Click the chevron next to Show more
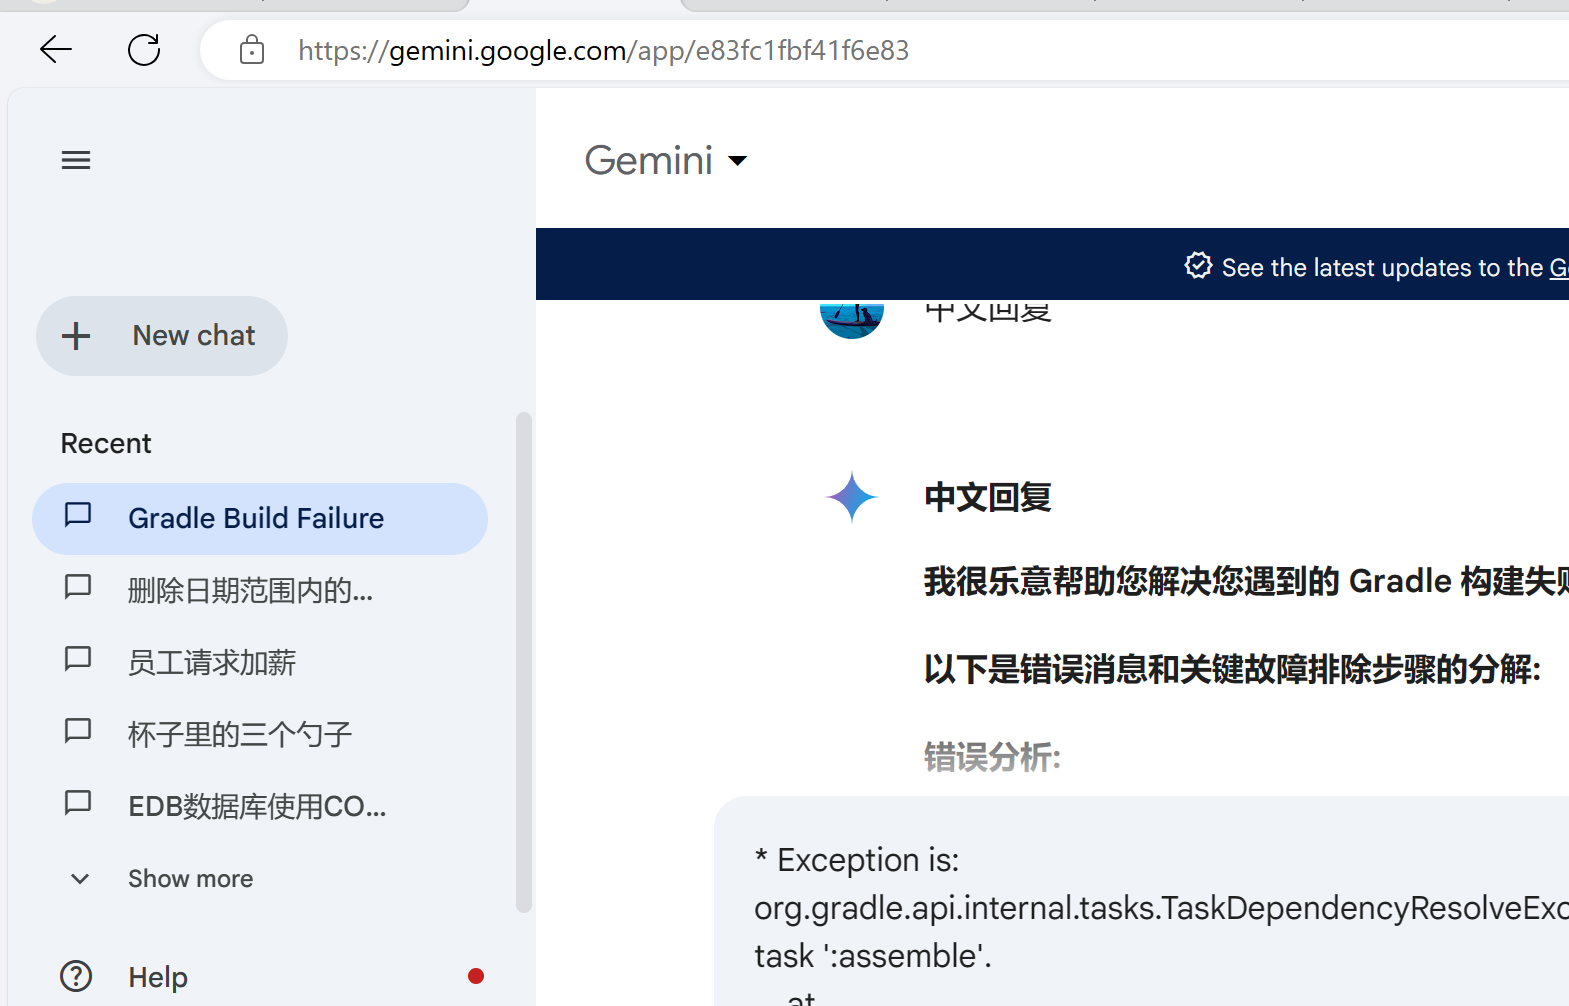1569x1006 pixels. pos(80,879)
